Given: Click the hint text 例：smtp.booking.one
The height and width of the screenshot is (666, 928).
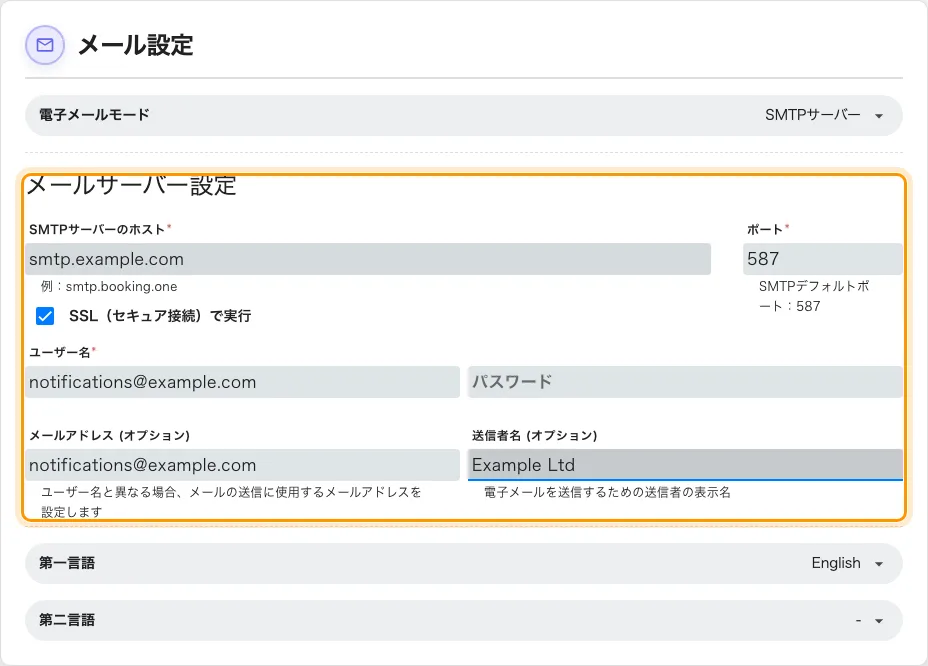Looking at the screenshot, I should click(109, 287).
